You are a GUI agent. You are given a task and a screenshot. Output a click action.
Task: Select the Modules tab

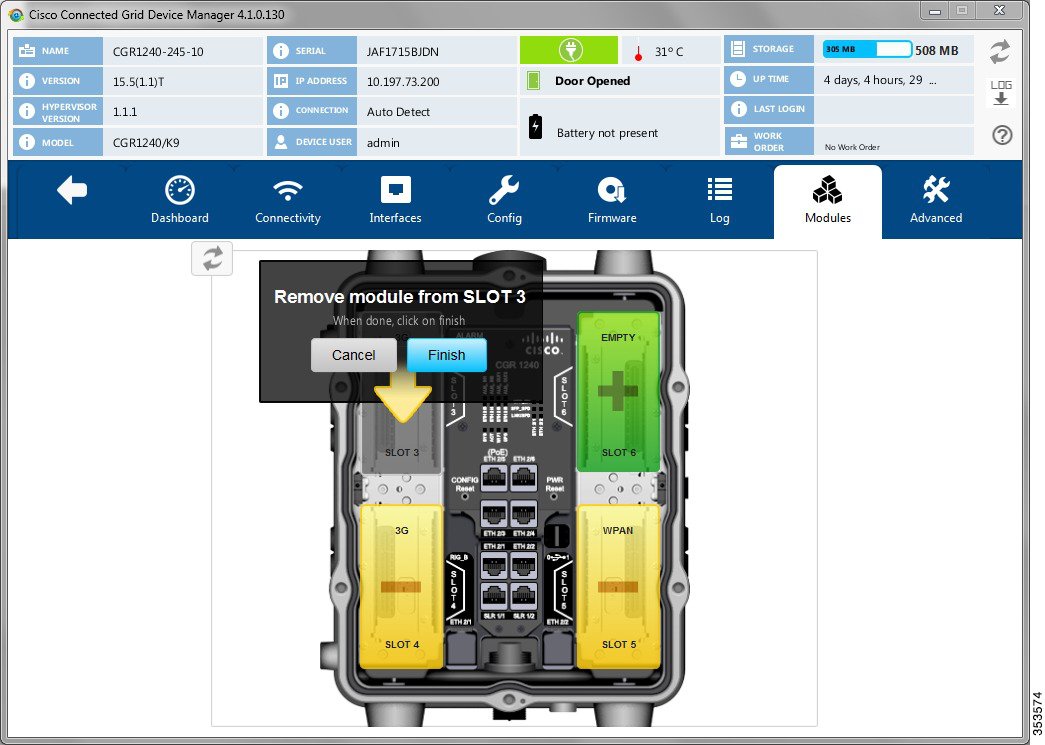pos(828,201)
